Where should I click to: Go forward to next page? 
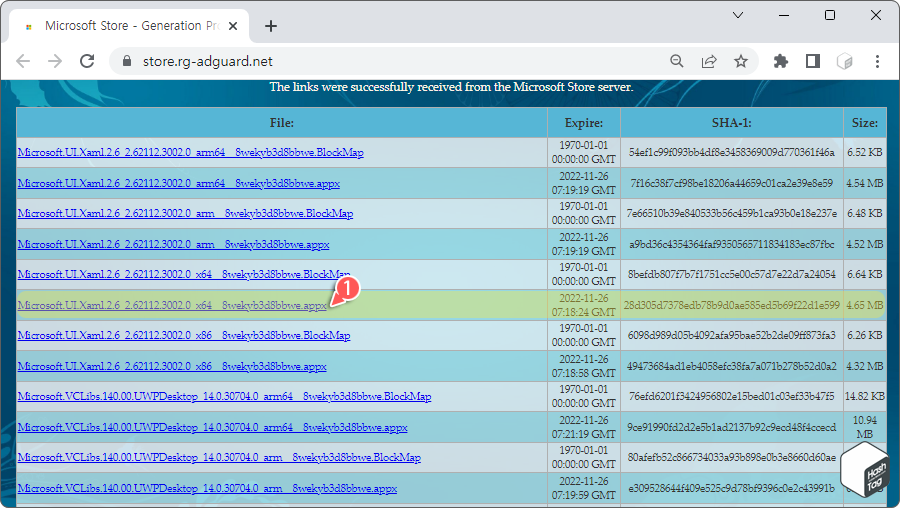coord(55,61)
